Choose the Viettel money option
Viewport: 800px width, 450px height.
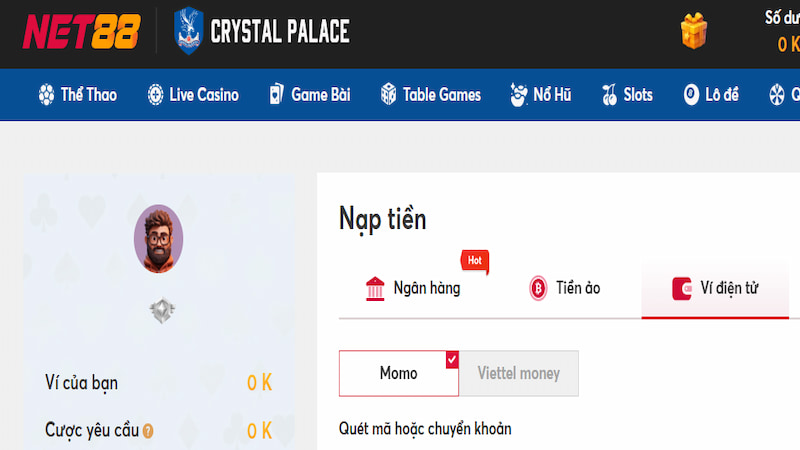(x=519, y=373)
